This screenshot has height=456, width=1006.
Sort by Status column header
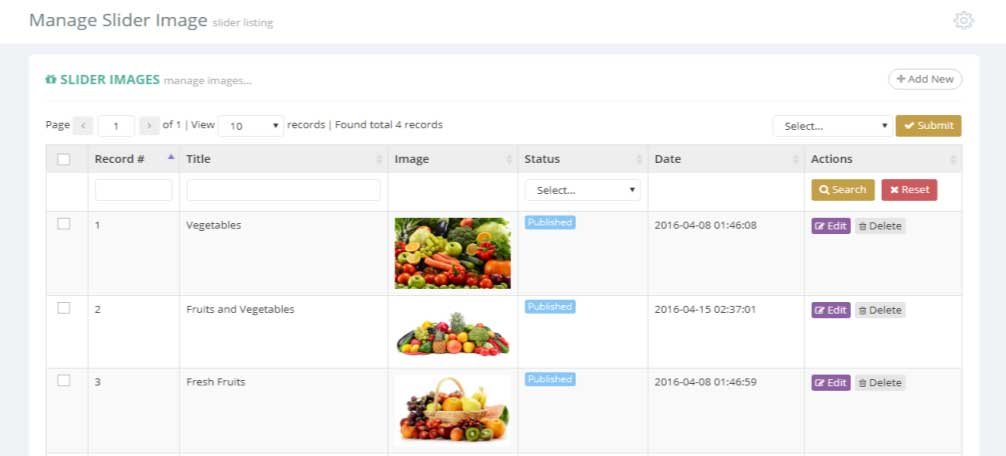583,159
